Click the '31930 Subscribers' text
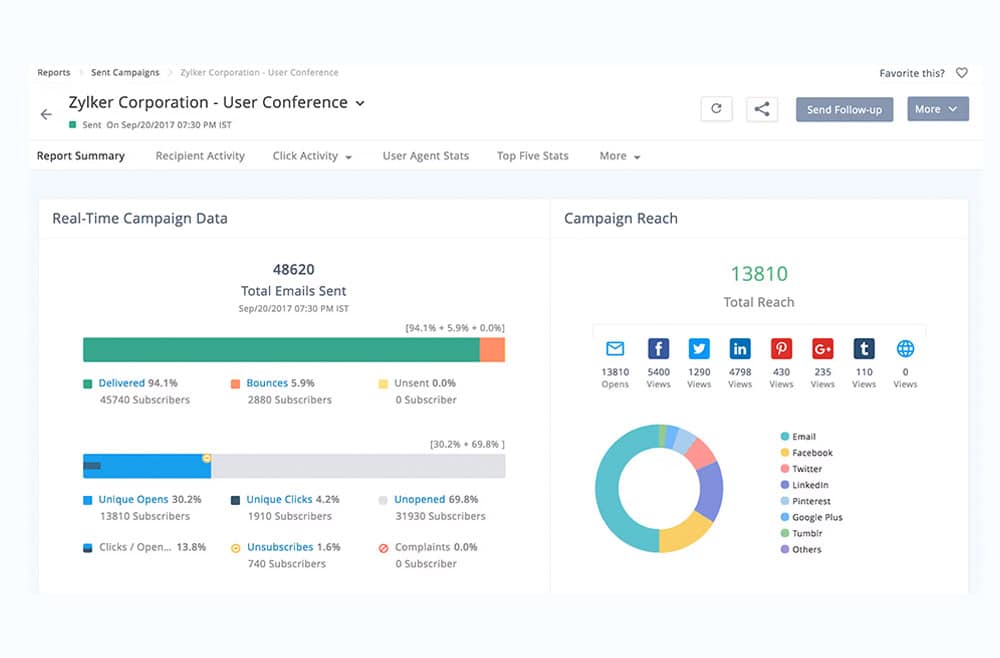Image resolution: width=1000 pixels, height=658 pixels. tap(440, 516)
